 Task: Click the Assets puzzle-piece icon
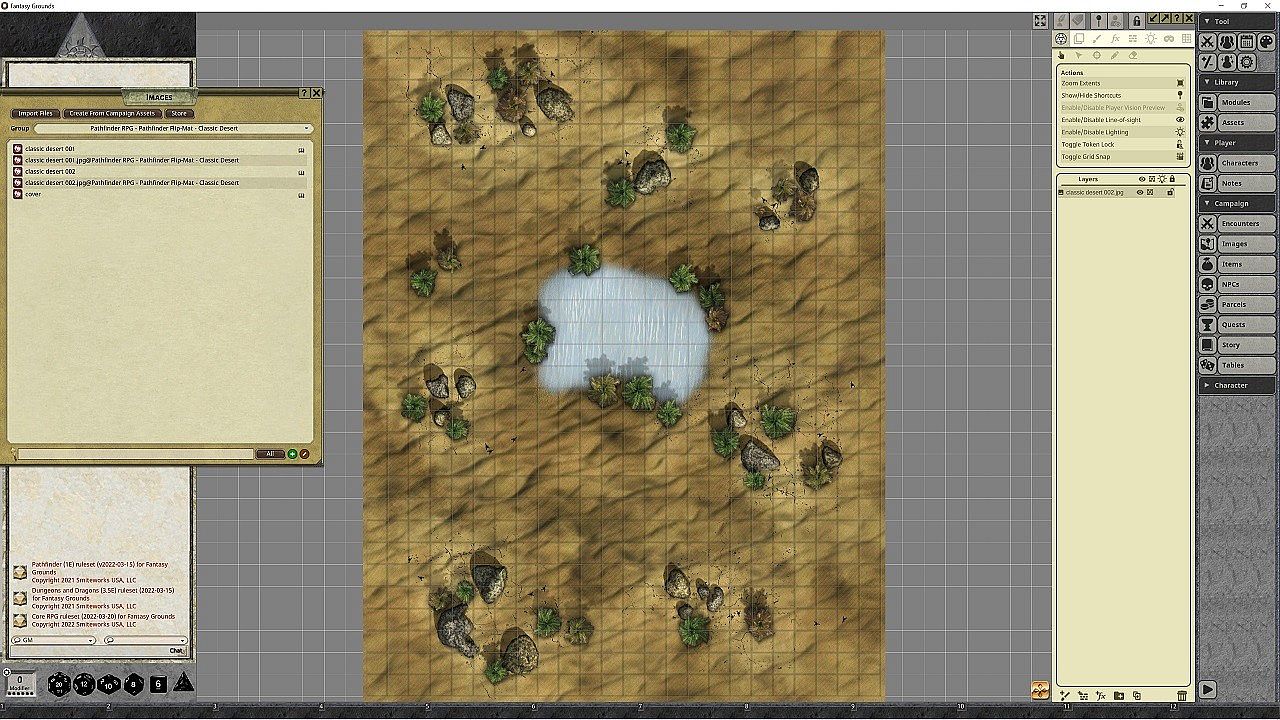(x=1208, y=123)
